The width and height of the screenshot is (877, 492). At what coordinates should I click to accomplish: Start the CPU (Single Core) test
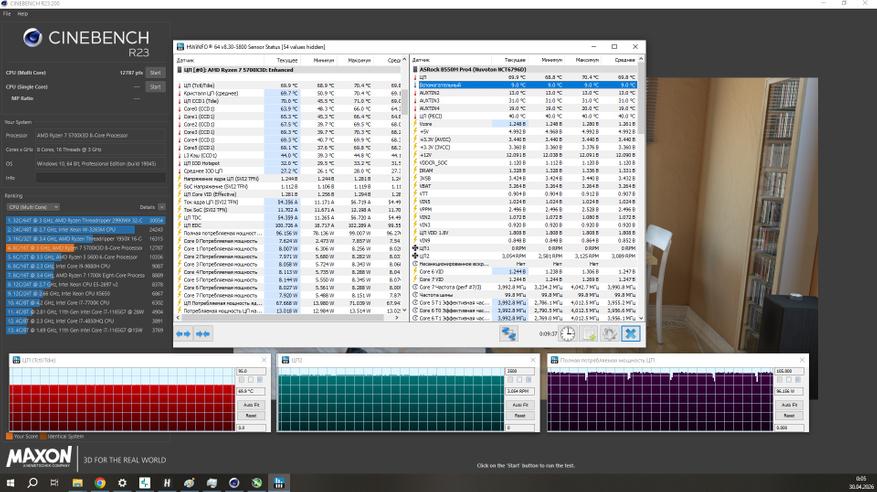coord(155,87)
